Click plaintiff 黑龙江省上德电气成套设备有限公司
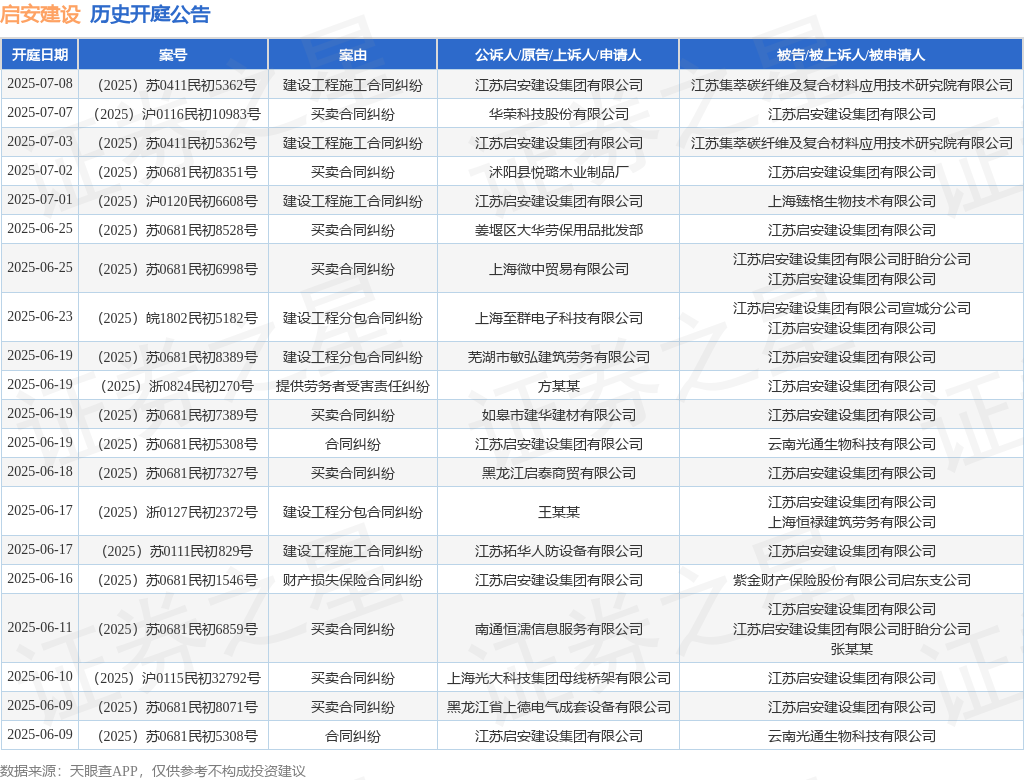The image size is (1024, 780). click(558, 707)
